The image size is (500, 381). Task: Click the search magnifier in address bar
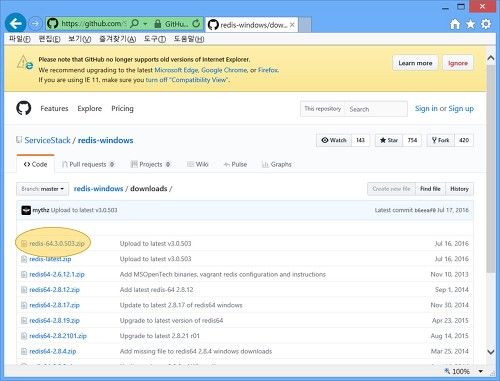pyautogui.click(x=134, y=23)
